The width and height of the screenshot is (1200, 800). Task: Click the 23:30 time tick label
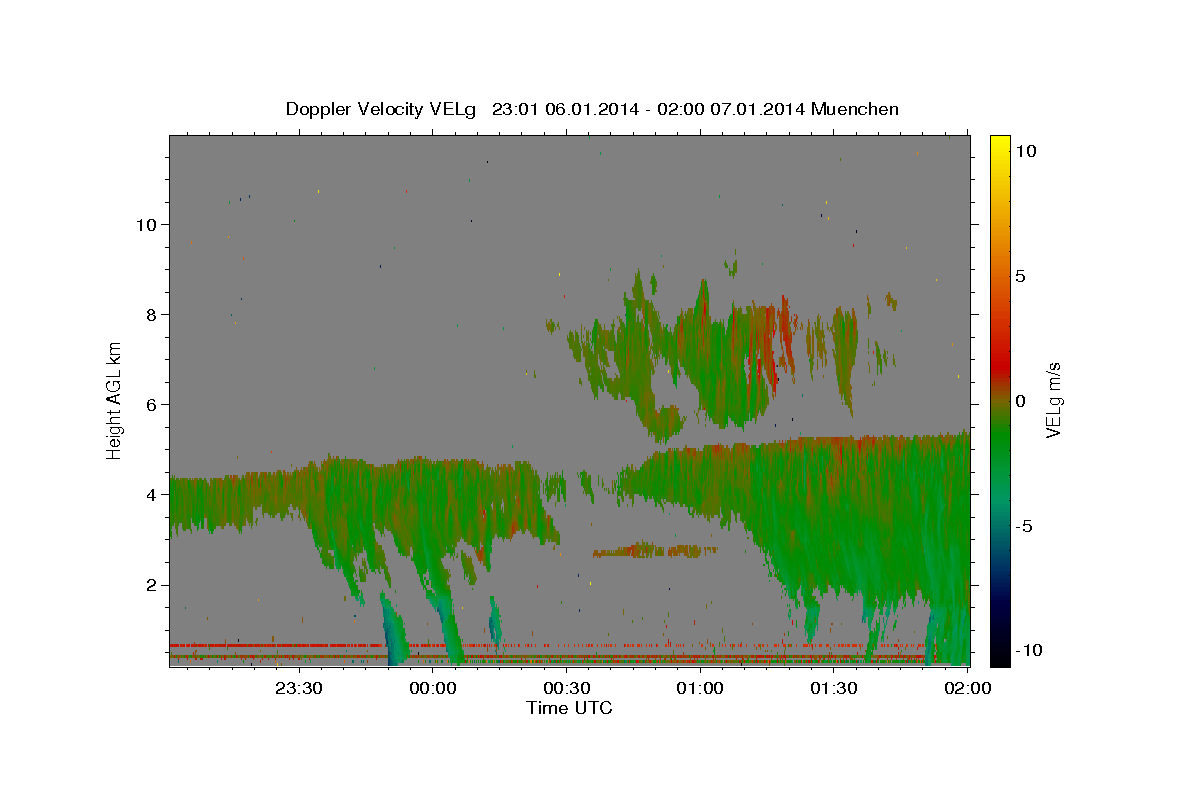pyautogui.click(x=298, y=689)
